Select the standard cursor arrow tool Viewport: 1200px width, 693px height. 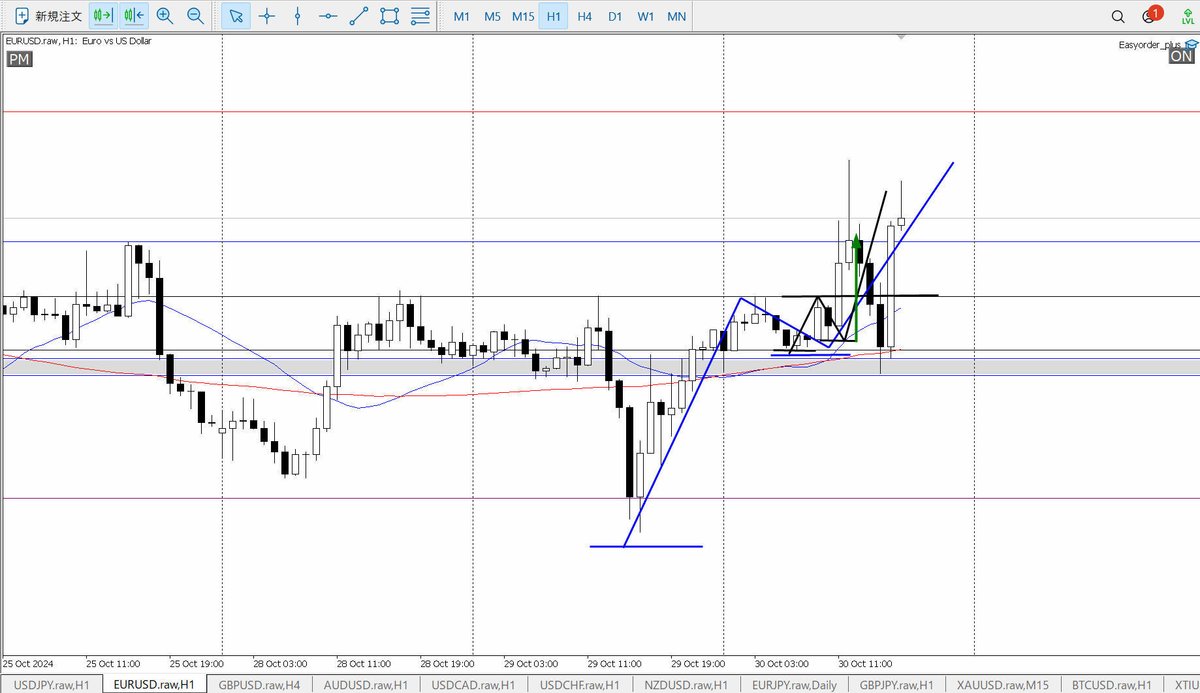point(236,16)
